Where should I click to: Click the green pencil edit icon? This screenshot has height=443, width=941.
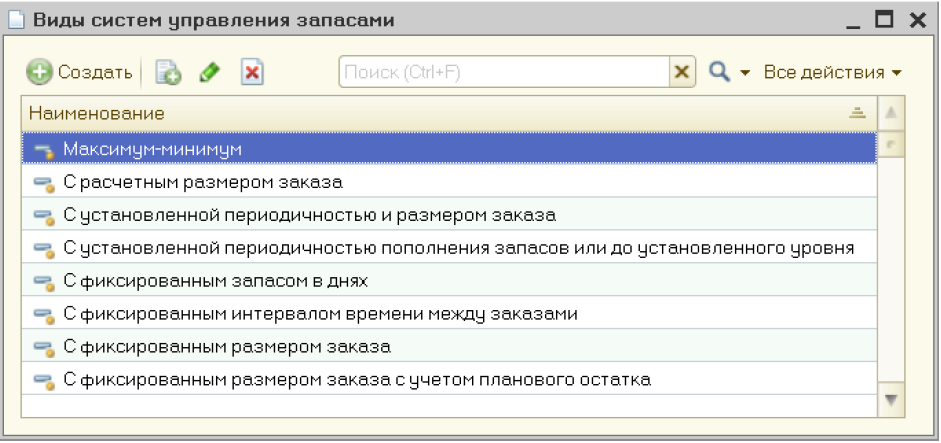[x=210, y=73]
